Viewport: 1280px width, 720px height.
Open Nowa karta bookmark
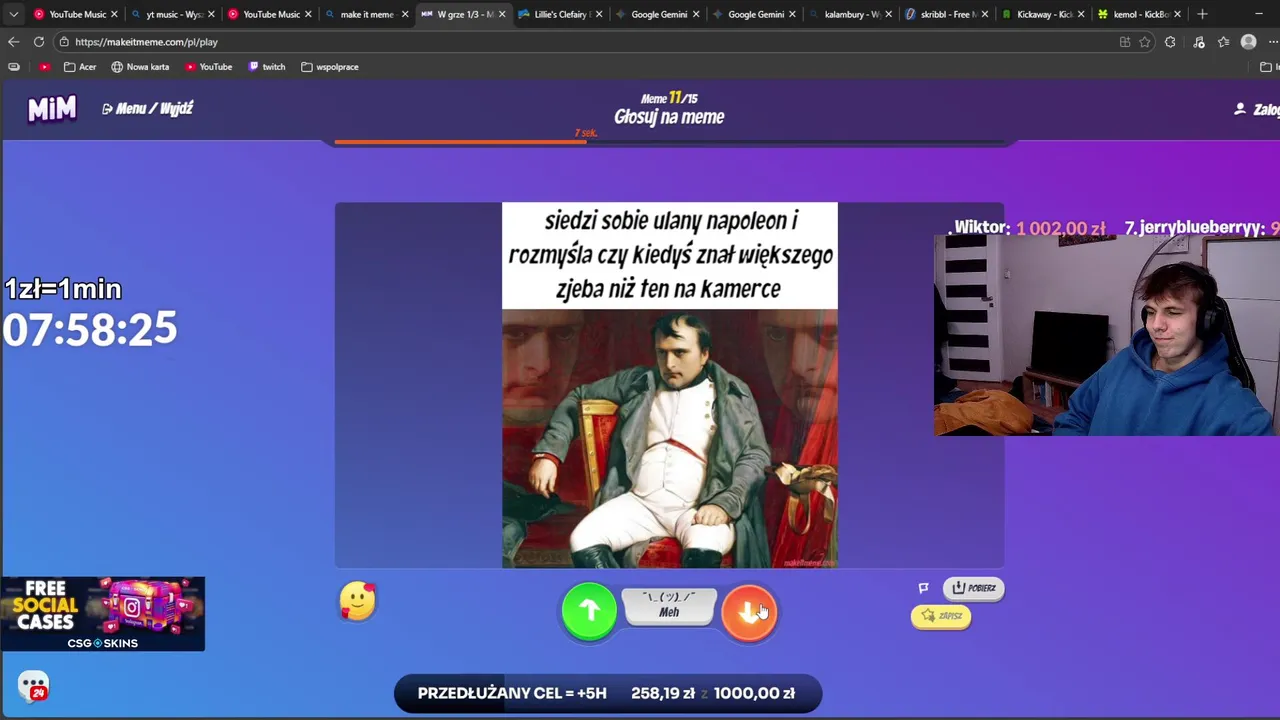pos(140,67)
